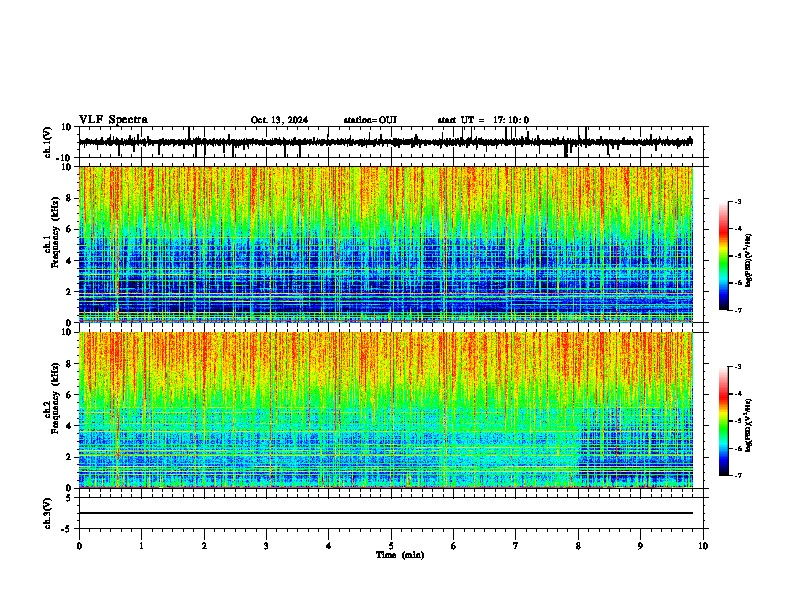This screenshot has height=612, width=792.
Task: Click the 'start UT = 17:10:0' label
Action: [483, 120]
